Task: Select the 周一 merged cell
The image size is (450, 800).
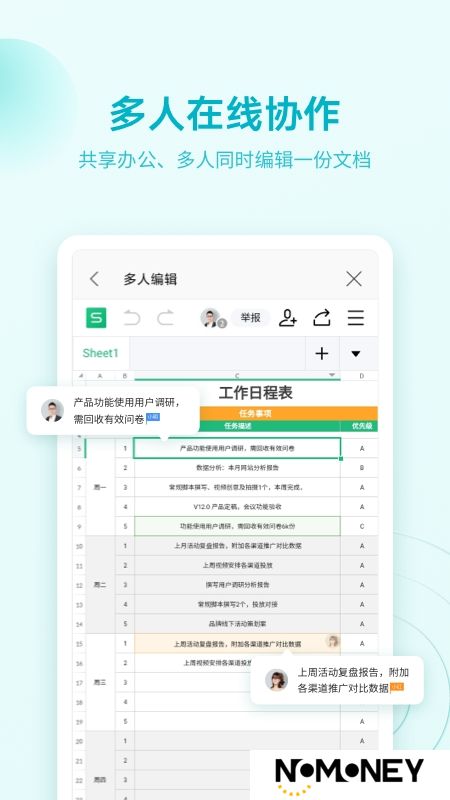Action: (x=100, y=487)
